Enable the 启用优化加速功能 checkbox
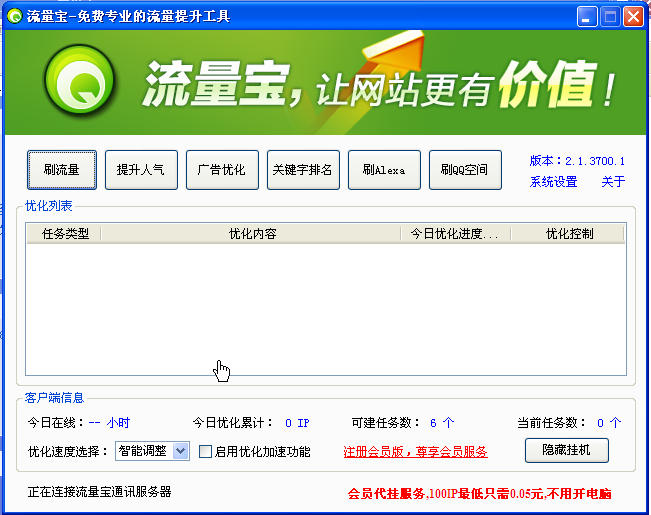The width and height of the screenshot is (651, 515). [206, 451]
